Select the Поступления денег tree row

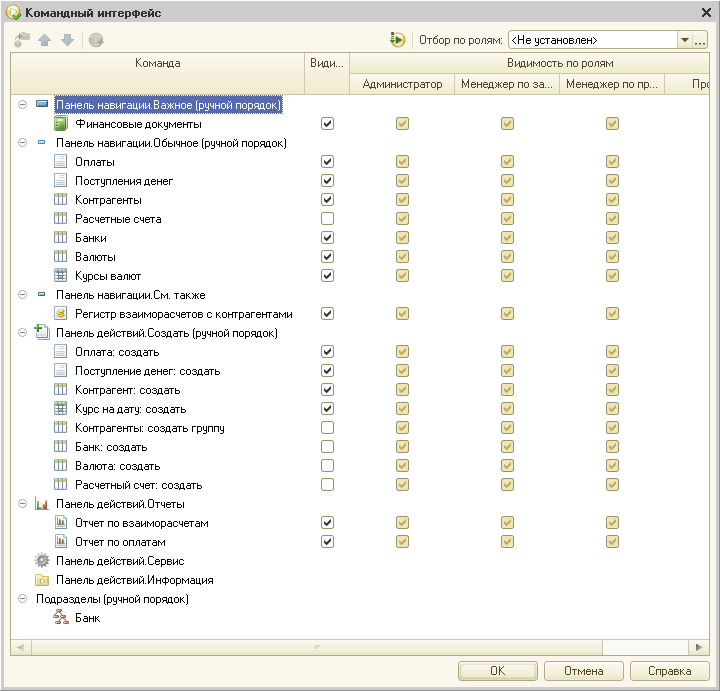coord(124,181)
